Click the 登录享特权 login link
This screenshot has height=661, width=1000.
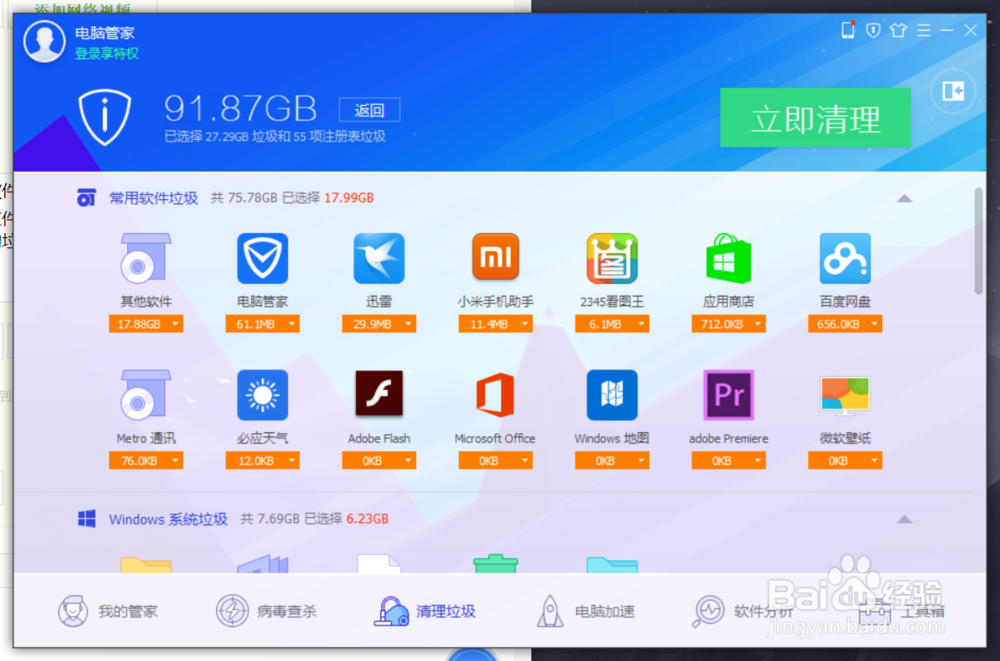[x=107, y=54]
